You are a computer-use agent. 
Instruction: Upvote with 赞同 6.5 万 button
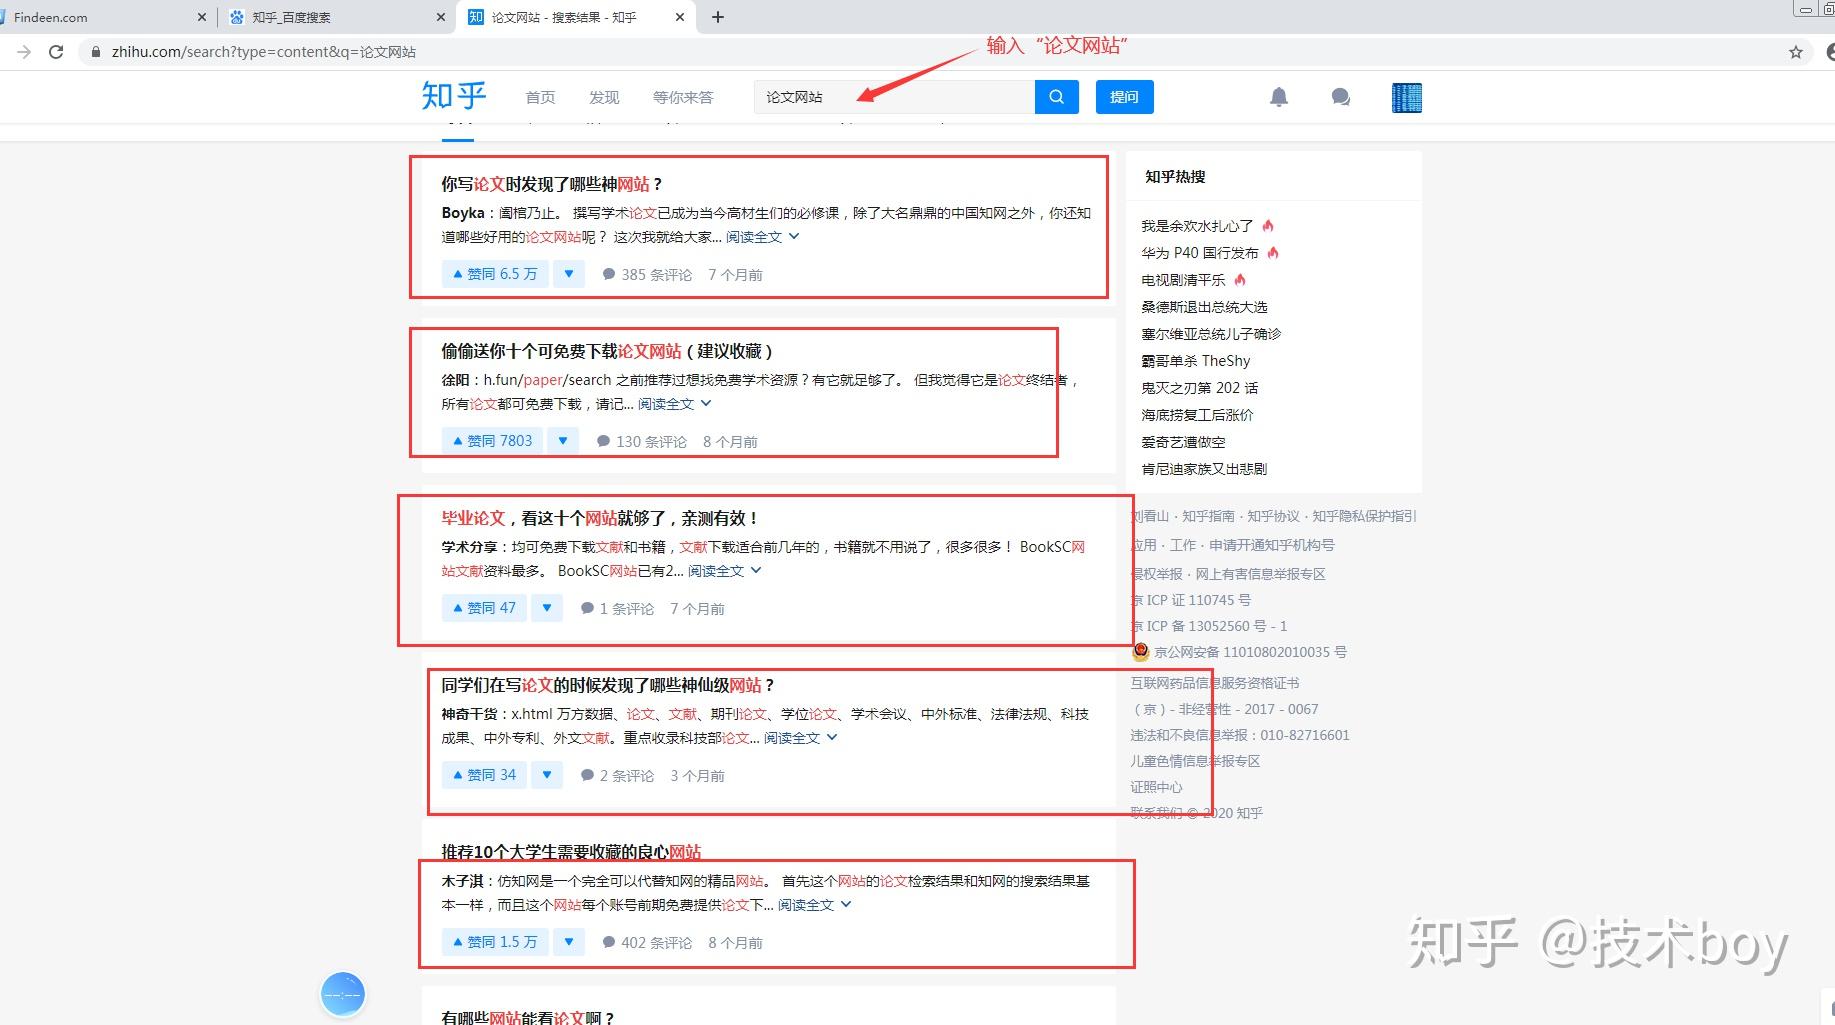[x=495, y=274]
